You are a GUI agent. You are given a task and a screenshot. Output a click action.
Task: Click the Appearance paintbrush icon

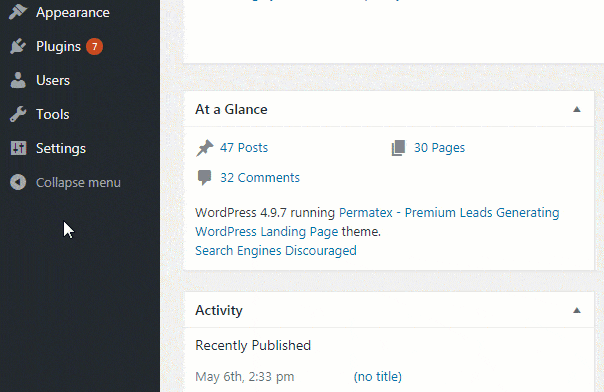click(x=18, y=12)
